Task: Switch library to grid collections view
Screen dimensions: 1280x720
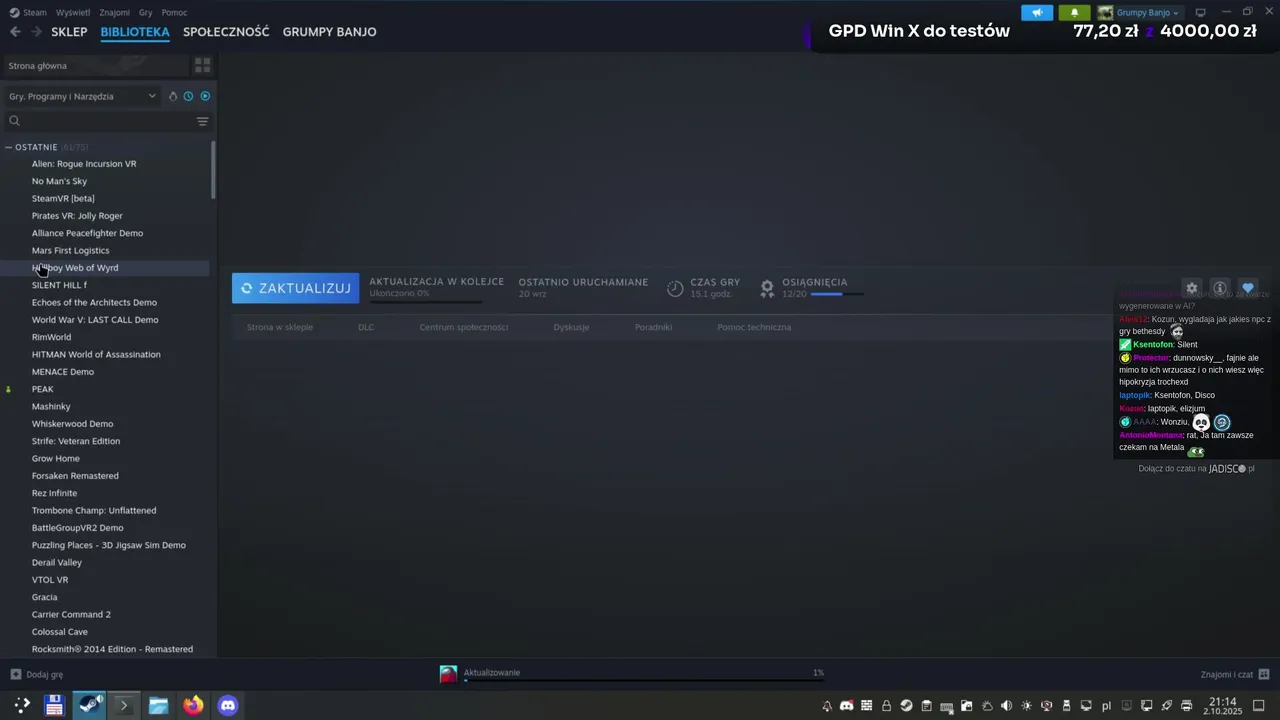Action: [x=202, y=65]
